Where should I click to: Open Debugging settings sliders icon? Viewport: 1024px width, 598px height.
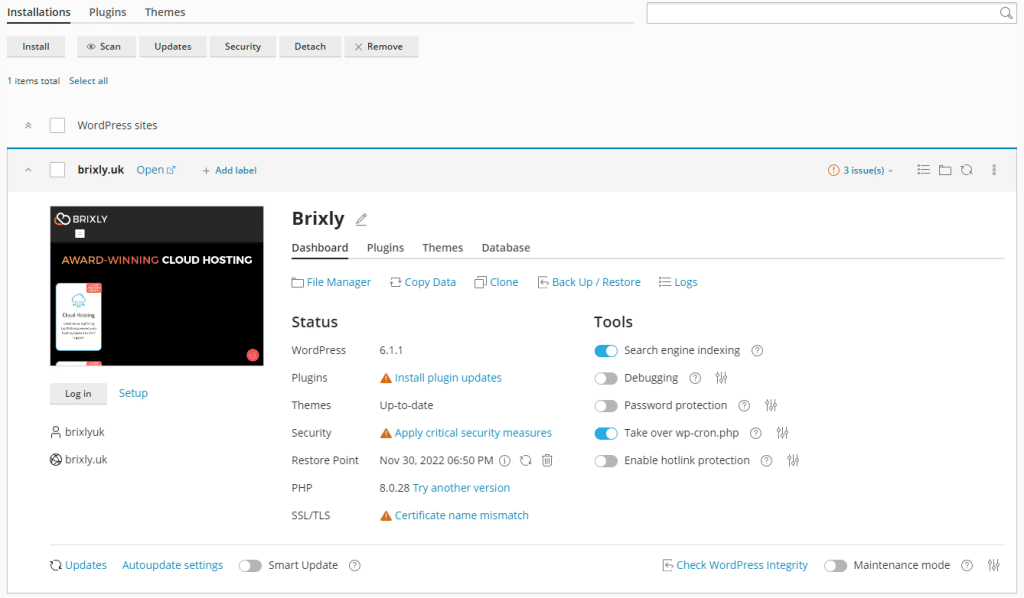721,378
